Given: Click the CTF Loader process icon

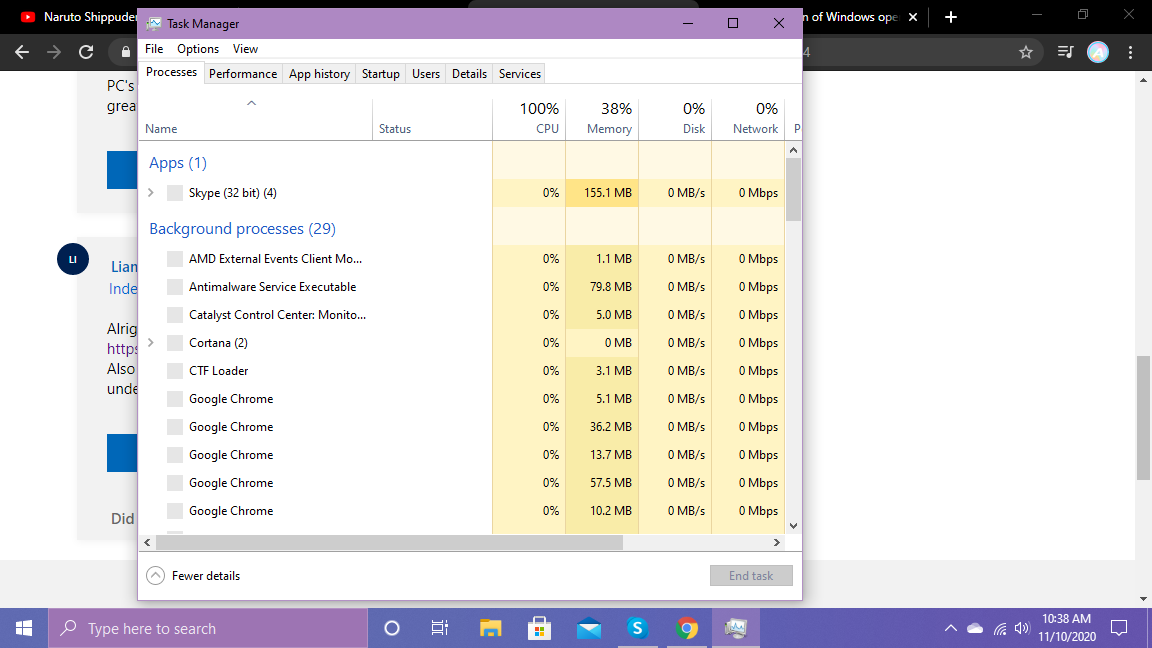Looking at the screenshot, I should [x=175, y=371].
